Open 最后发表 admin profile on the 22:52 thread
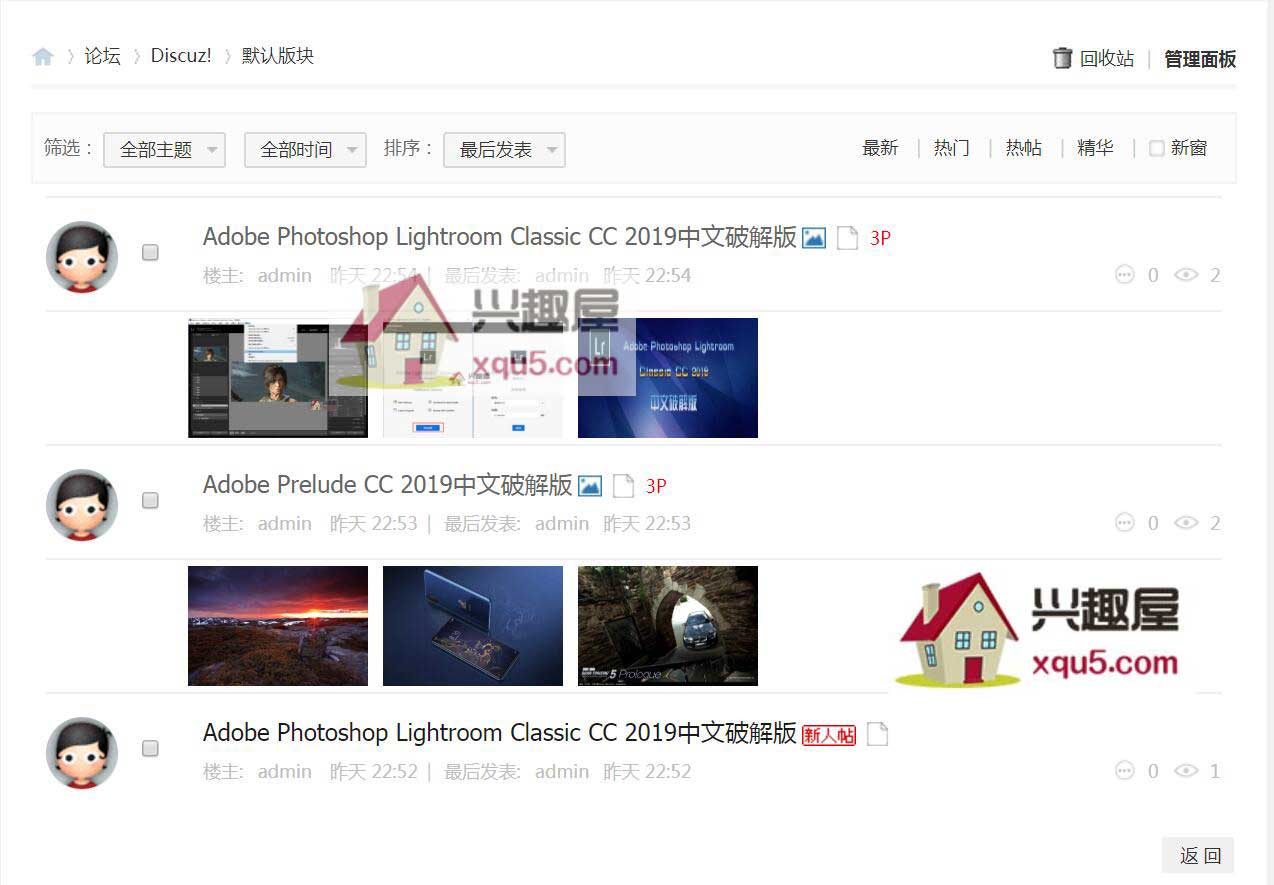Image resolution: width=1274 pixels, height=885 pixels. coord(562,772)
